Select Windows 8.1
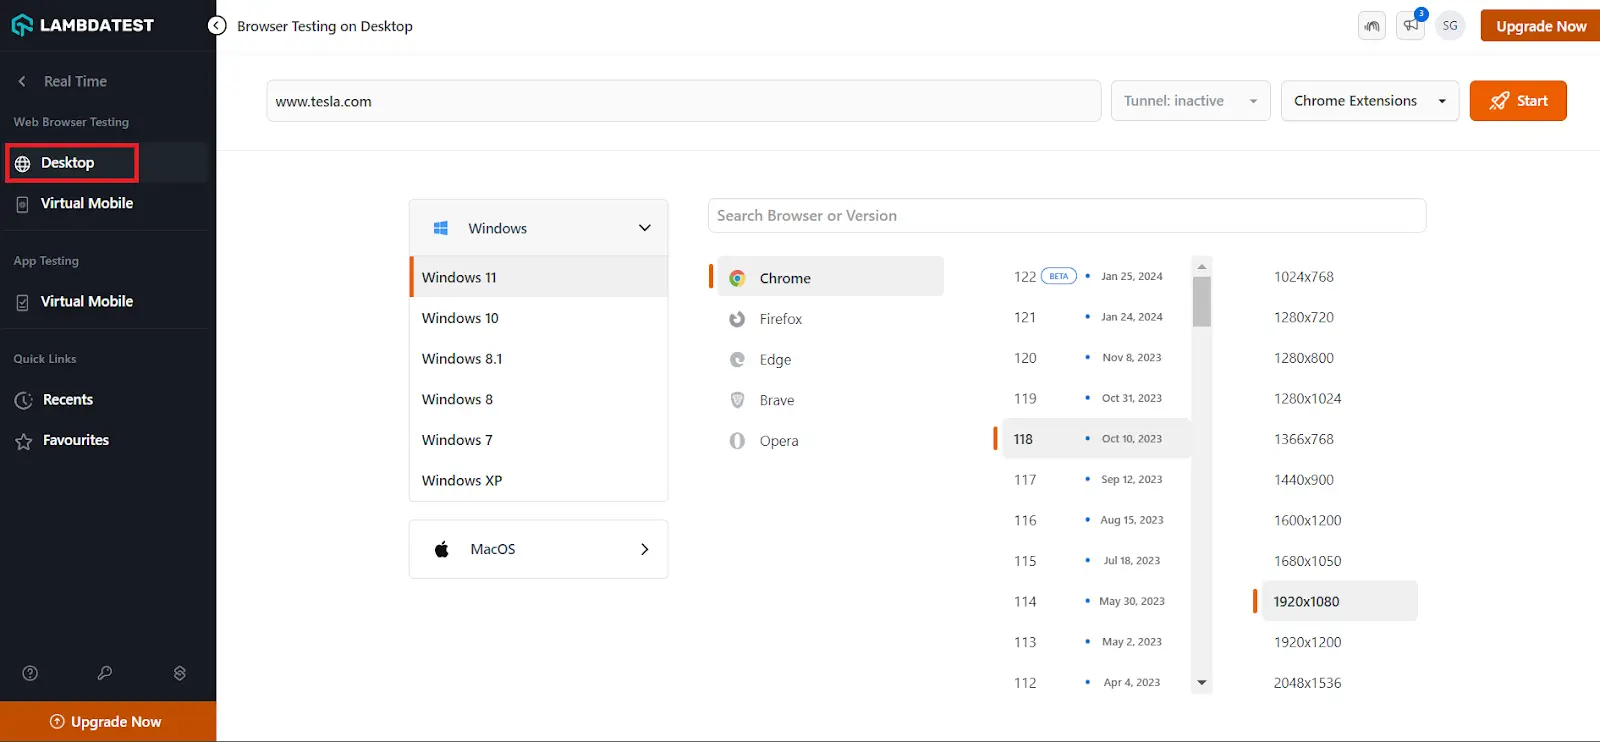Screen dimensions: 1600x742 click(538, 359)
